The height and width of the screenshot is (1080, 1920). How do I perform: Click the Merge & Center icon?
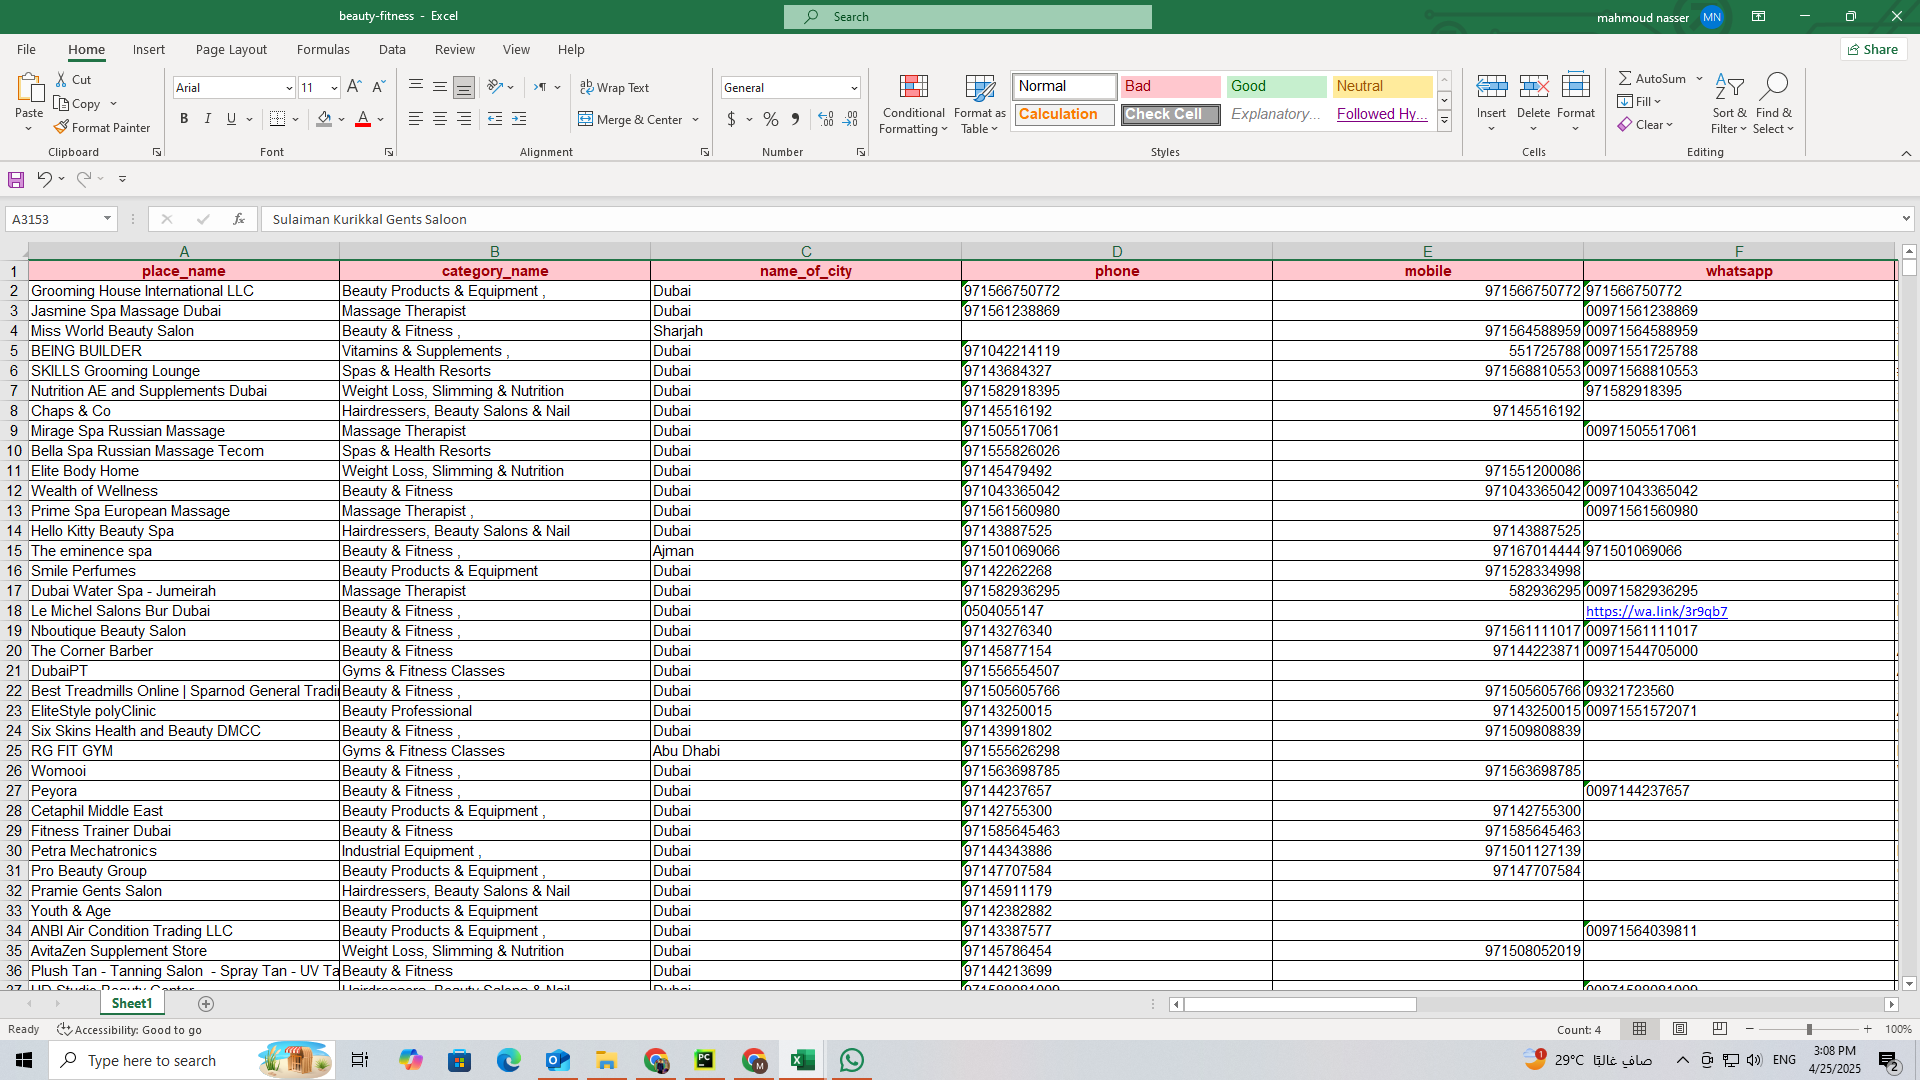(586, 119)
